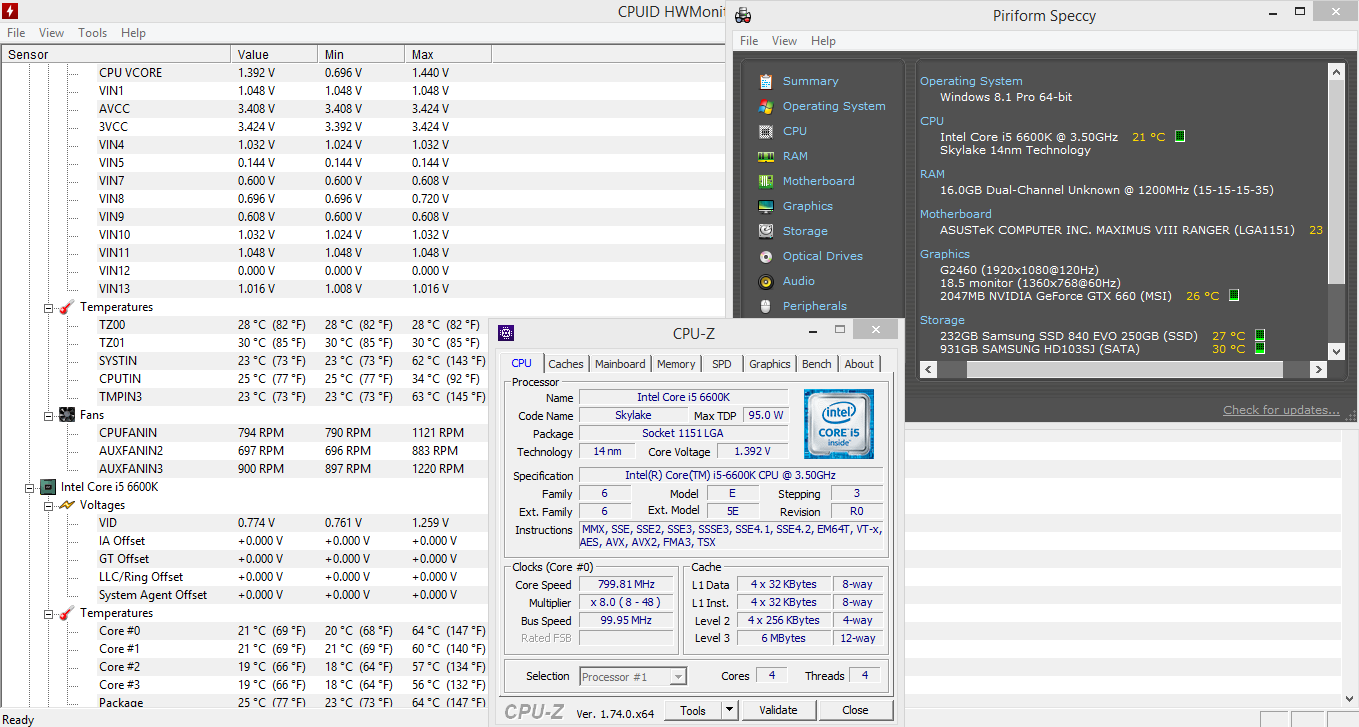Collapse the upper Temperatures node in HWMonitor
Image resolution: width=1359 pixels, height=727 pixels.
[48, 307]
